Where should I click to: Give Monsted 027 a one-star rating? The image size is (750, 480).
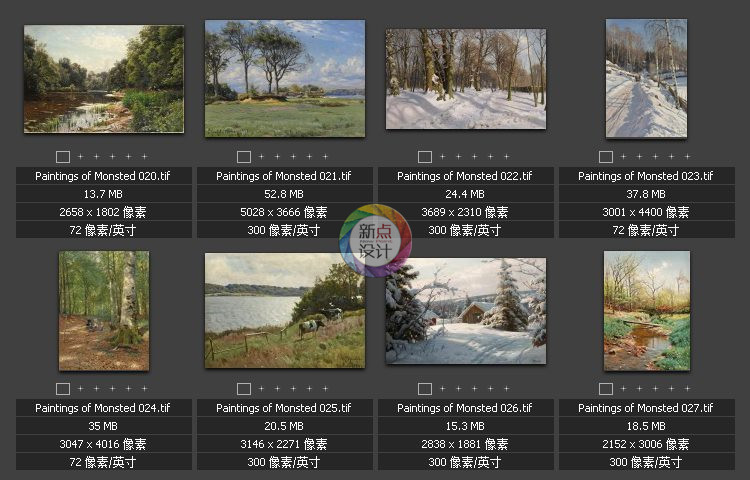[623, 388]
